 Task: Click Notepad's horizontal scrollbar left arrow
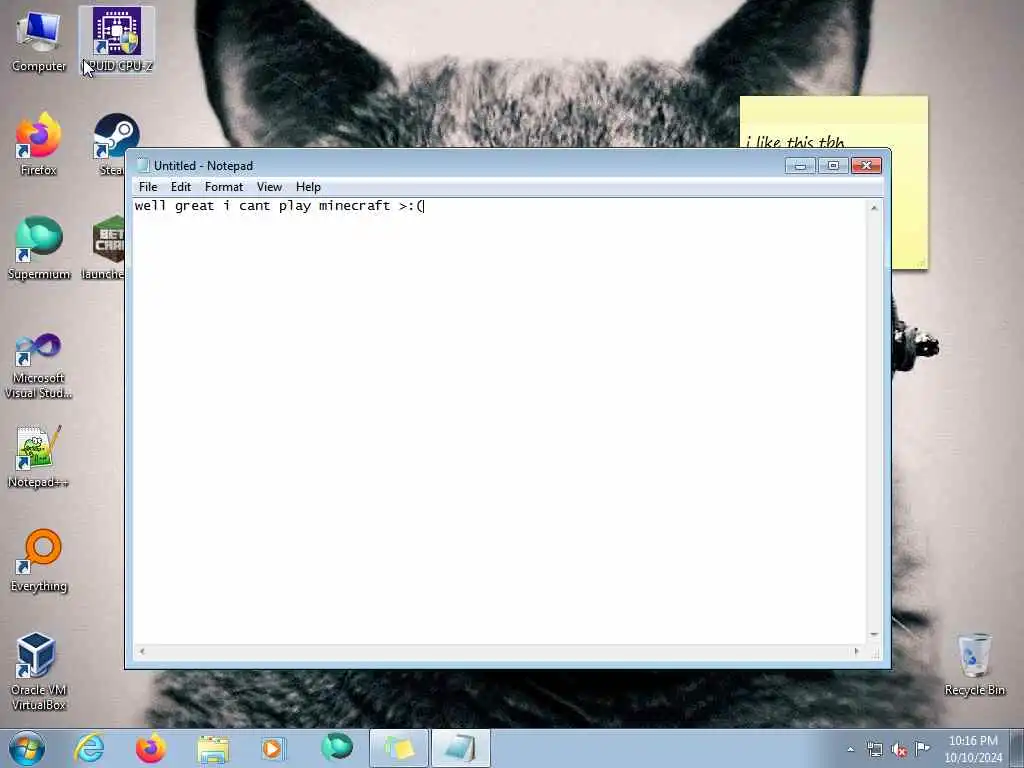coord(142,651)
